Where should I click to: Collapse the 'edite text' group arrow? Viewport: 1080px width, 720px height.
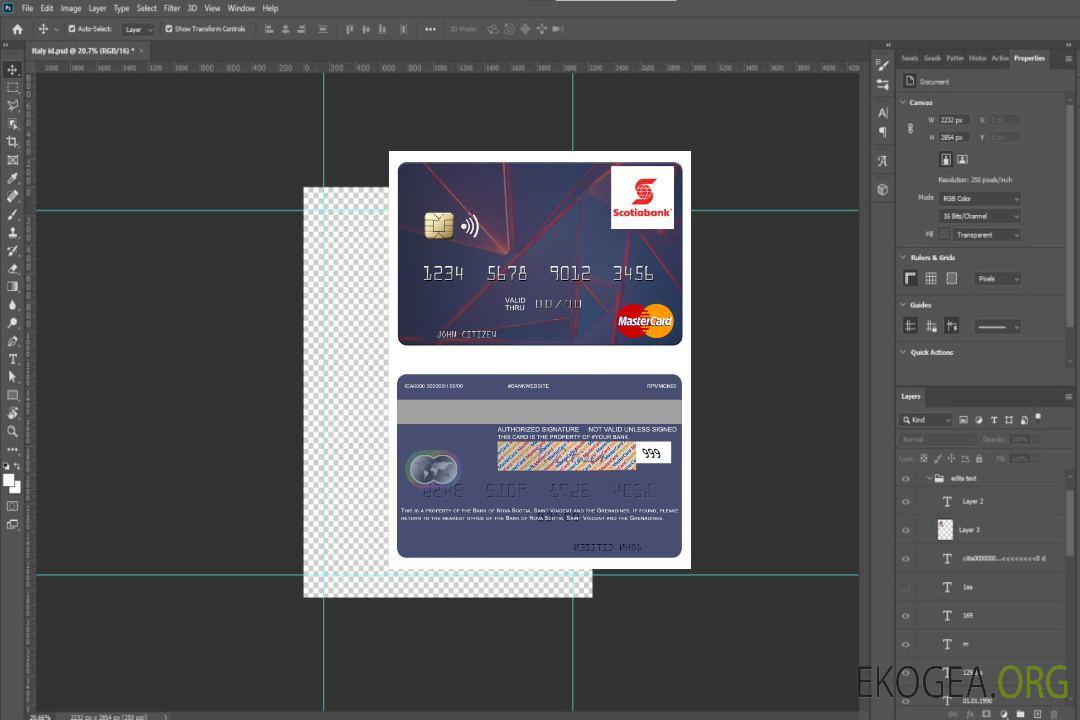tap(928, 478)
